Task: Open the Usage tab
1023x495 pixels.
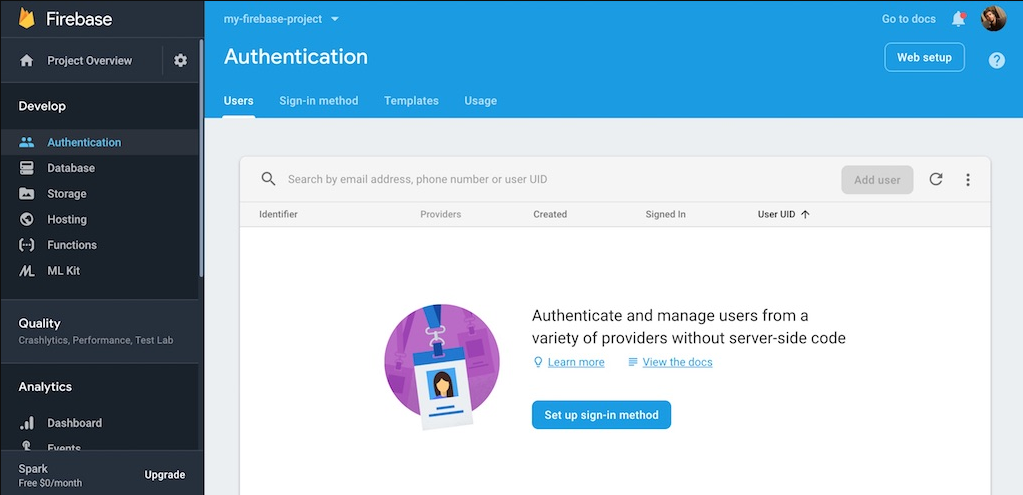Action: [x=480, y=101]
